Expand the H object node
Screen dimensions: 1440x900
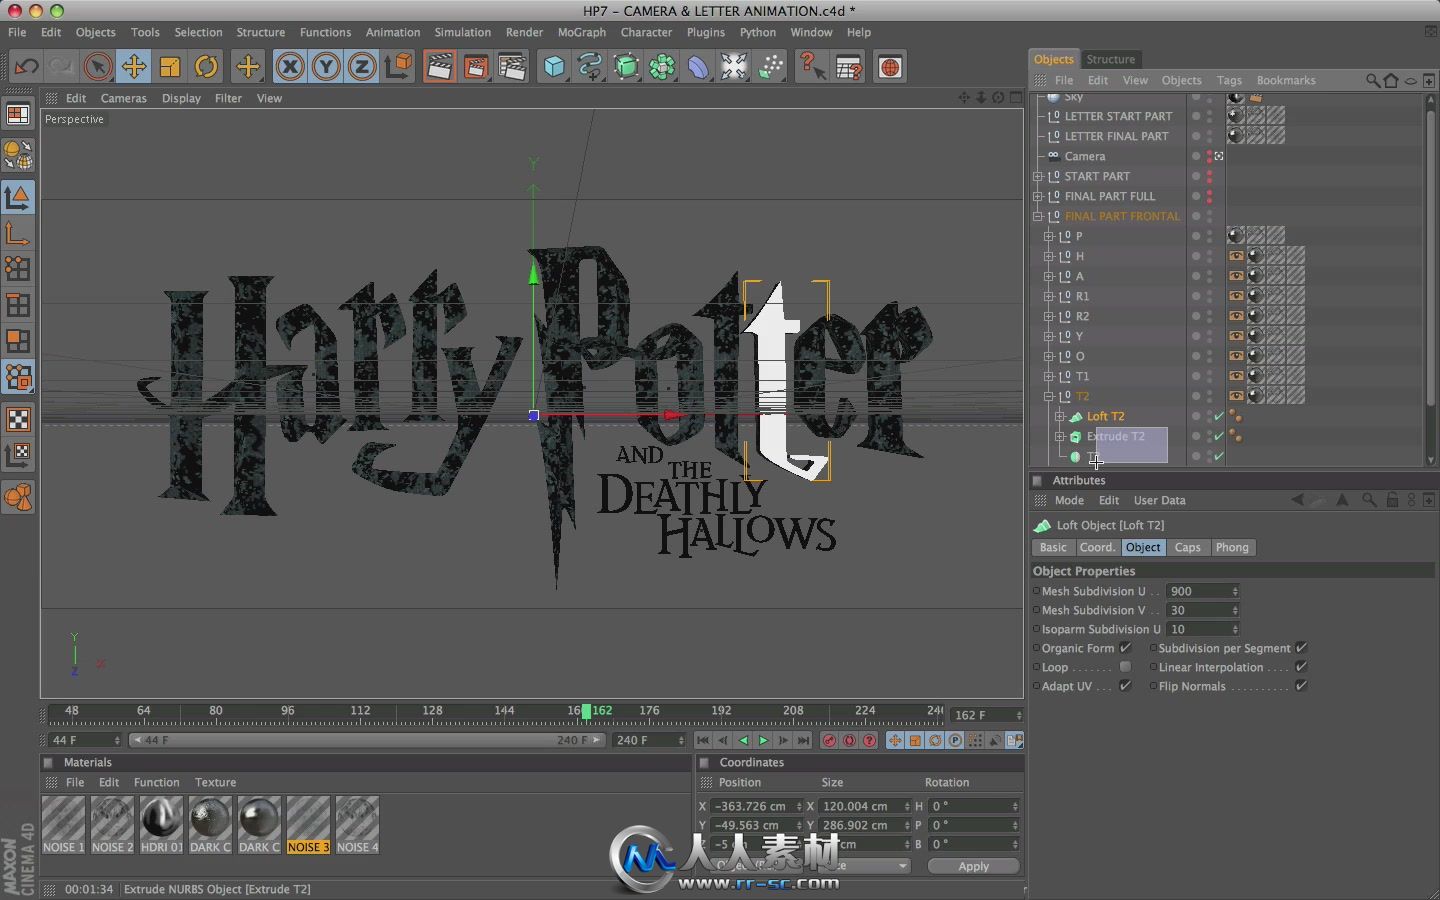pos(1048,256)
